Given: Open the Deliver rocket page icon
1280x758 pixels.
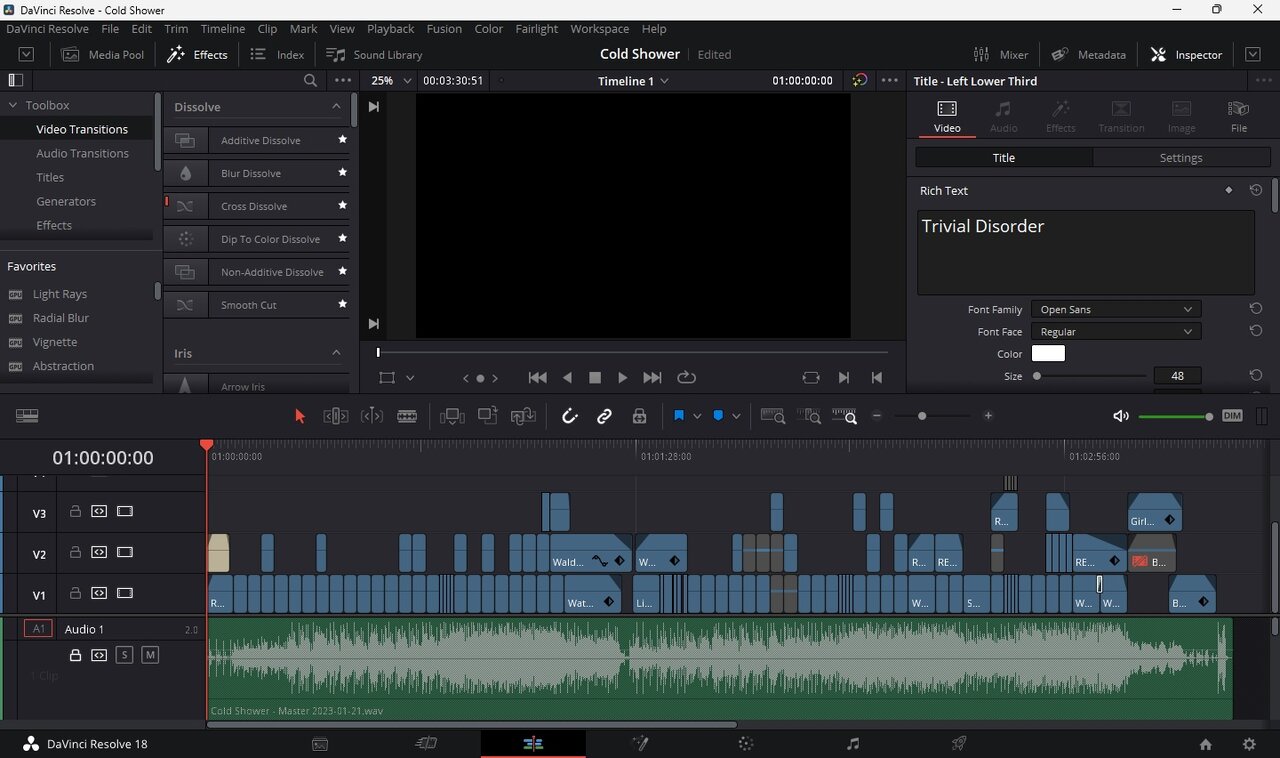Looking at the screenshot, I should pyautogui.click(x=959, y=744).
